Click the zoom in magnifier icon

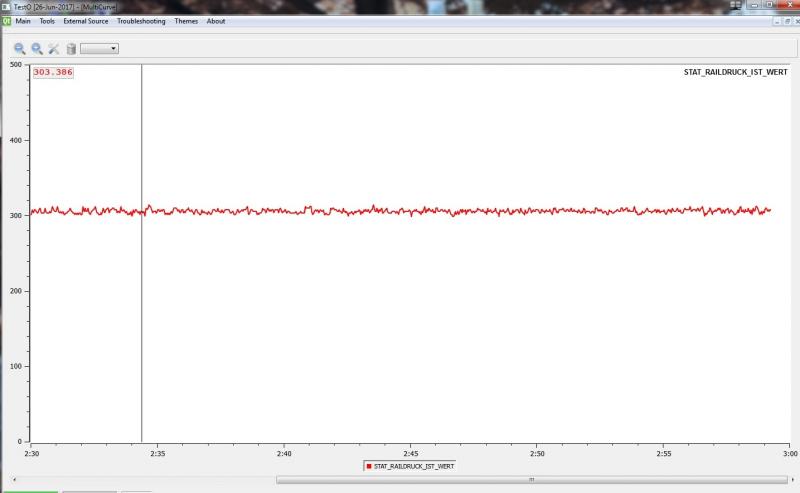coord(19,48)
